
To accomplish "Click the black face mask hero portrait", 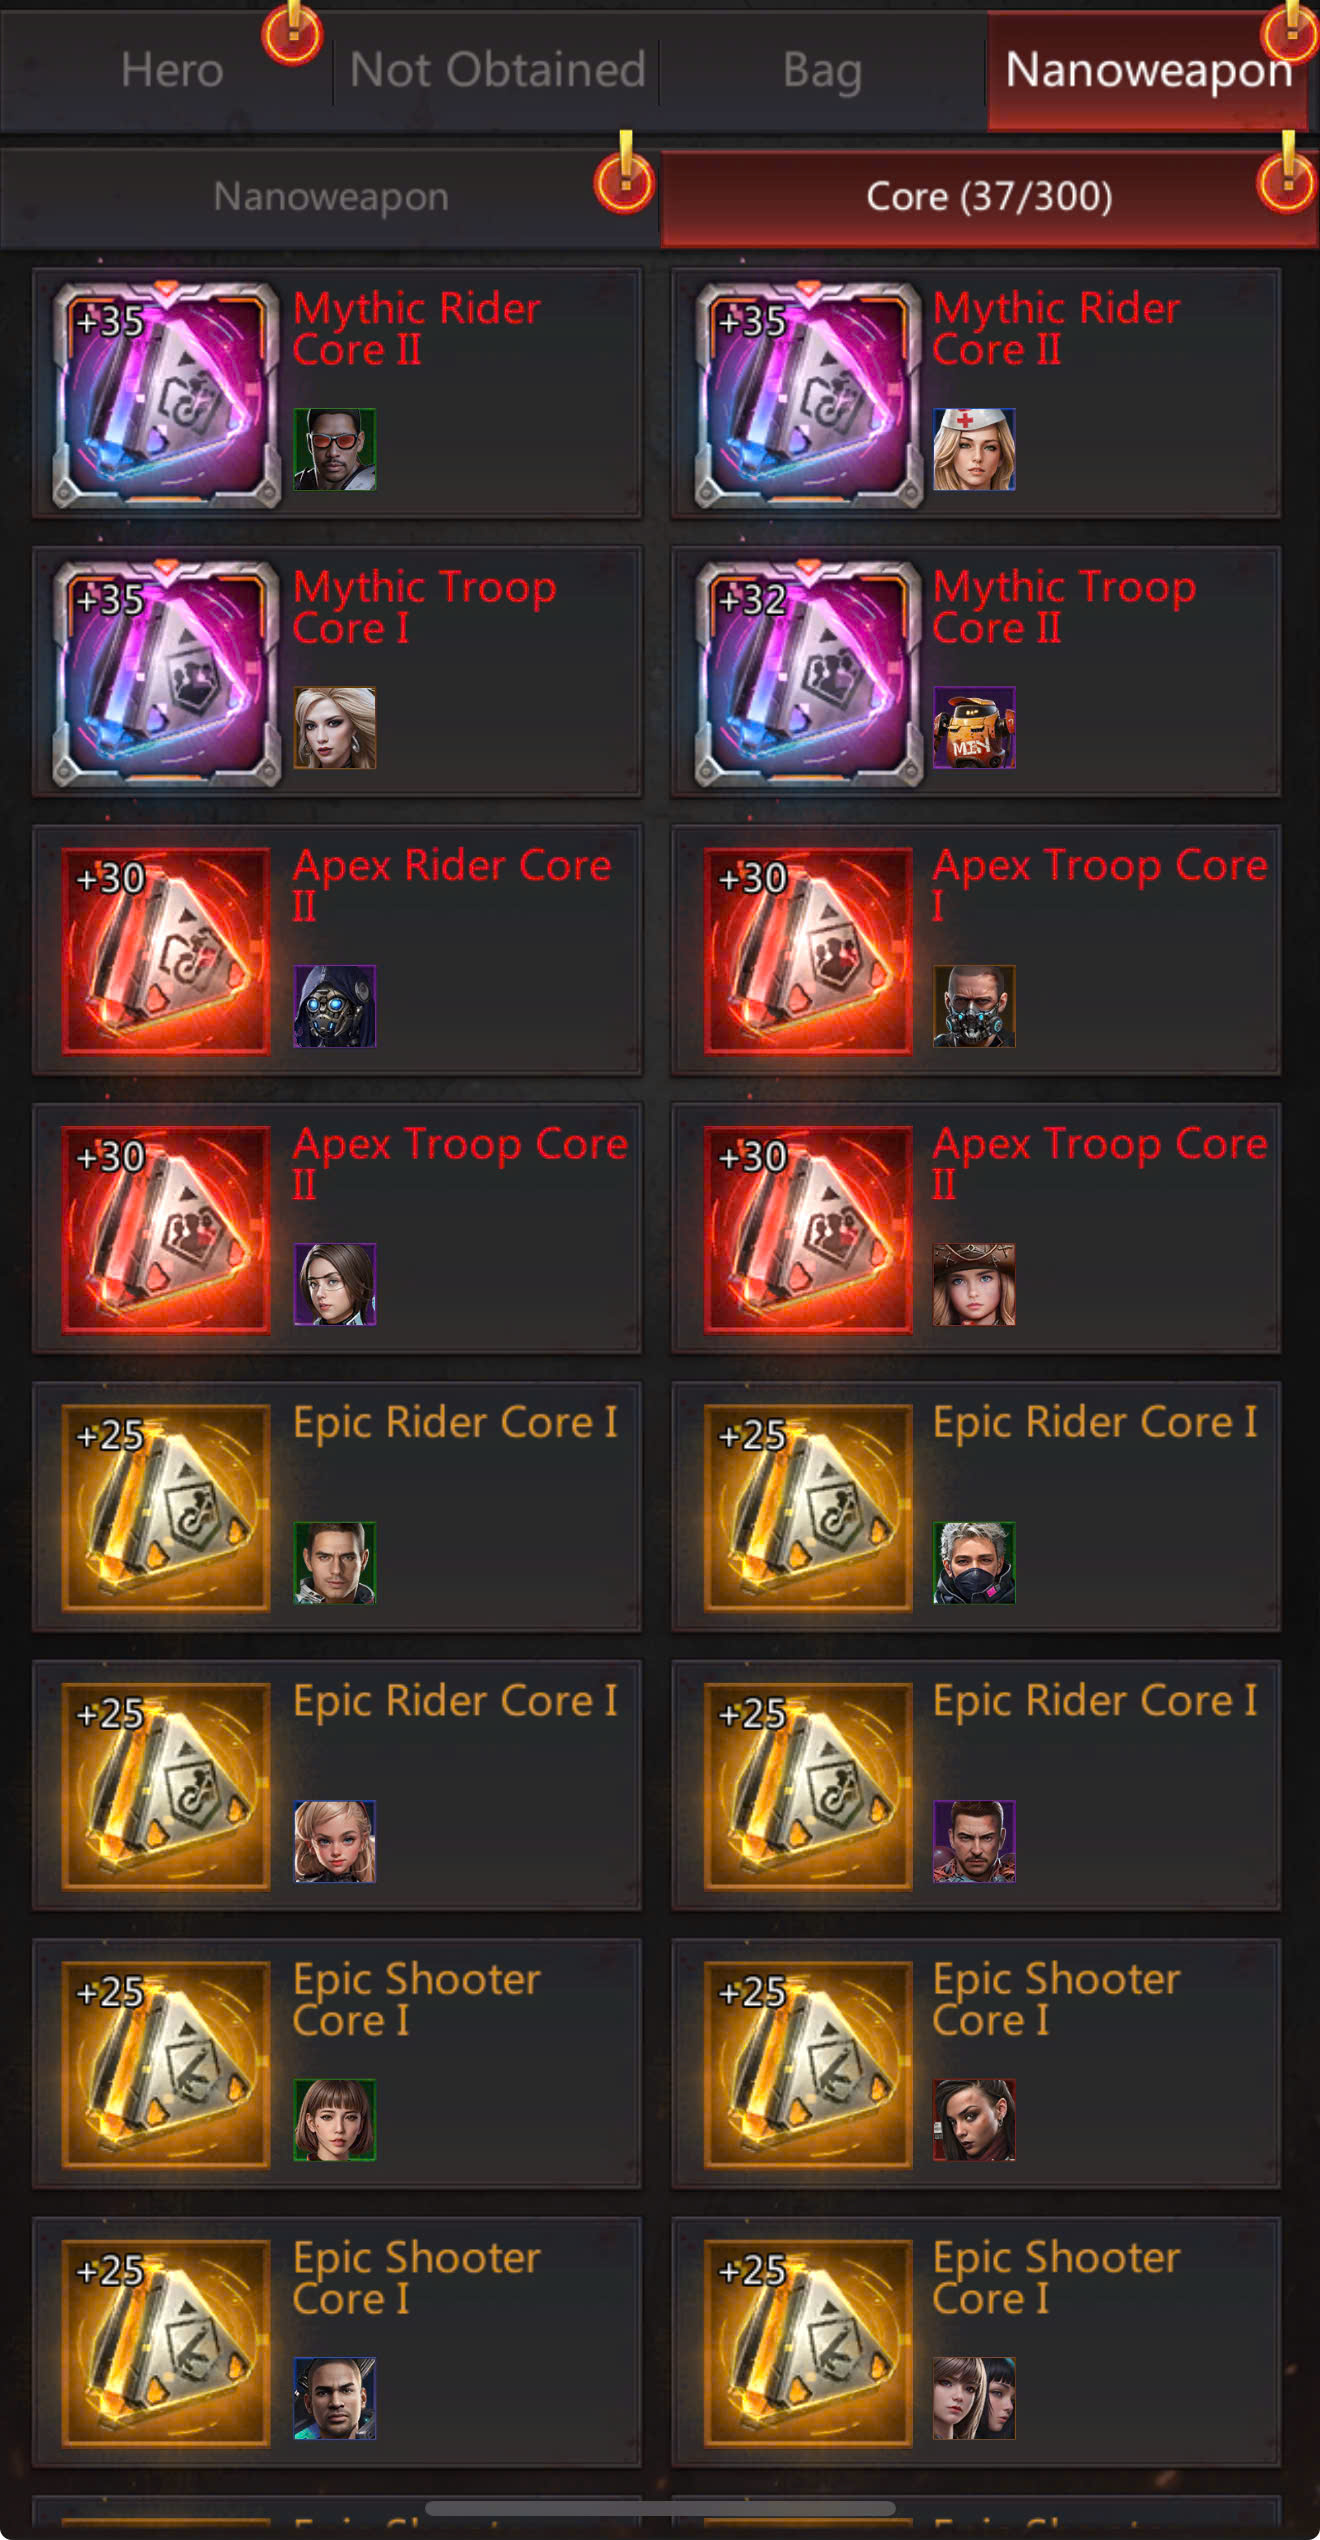I will (x=974, y=1563).
